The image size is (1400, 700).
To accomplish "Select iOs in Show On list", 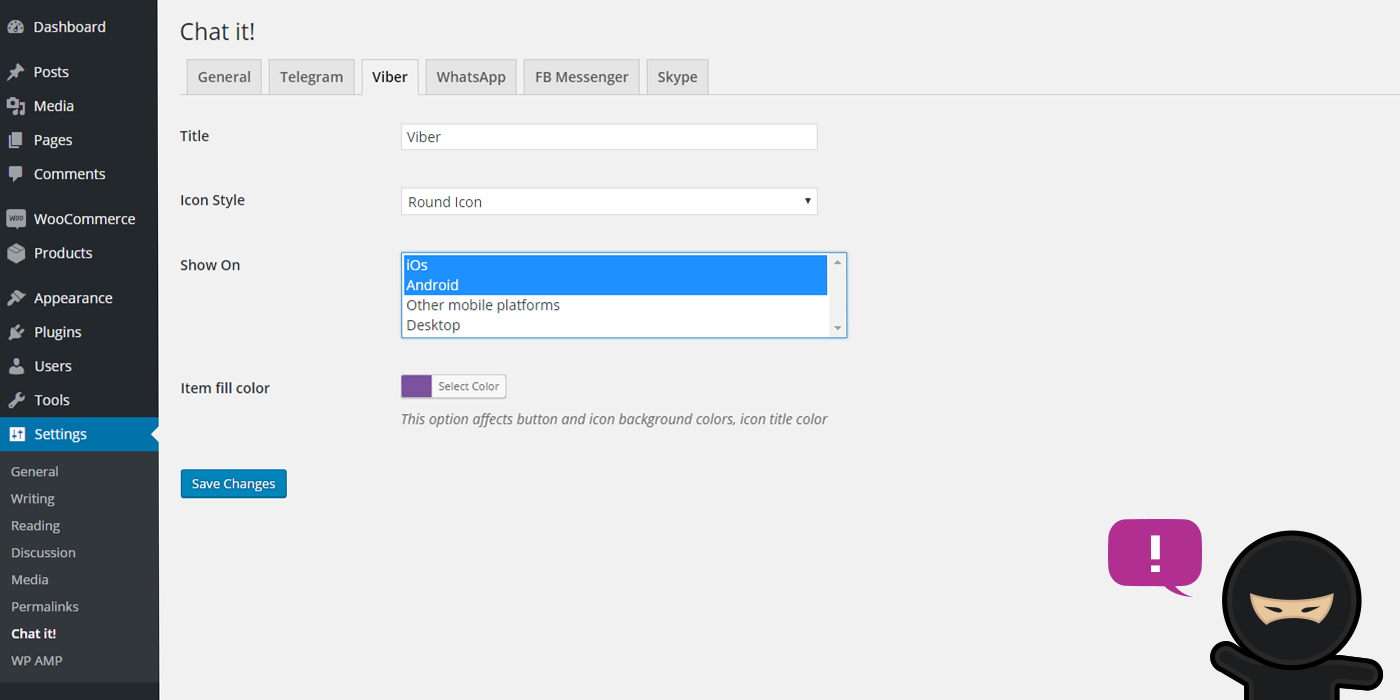I will click(615, 265).
